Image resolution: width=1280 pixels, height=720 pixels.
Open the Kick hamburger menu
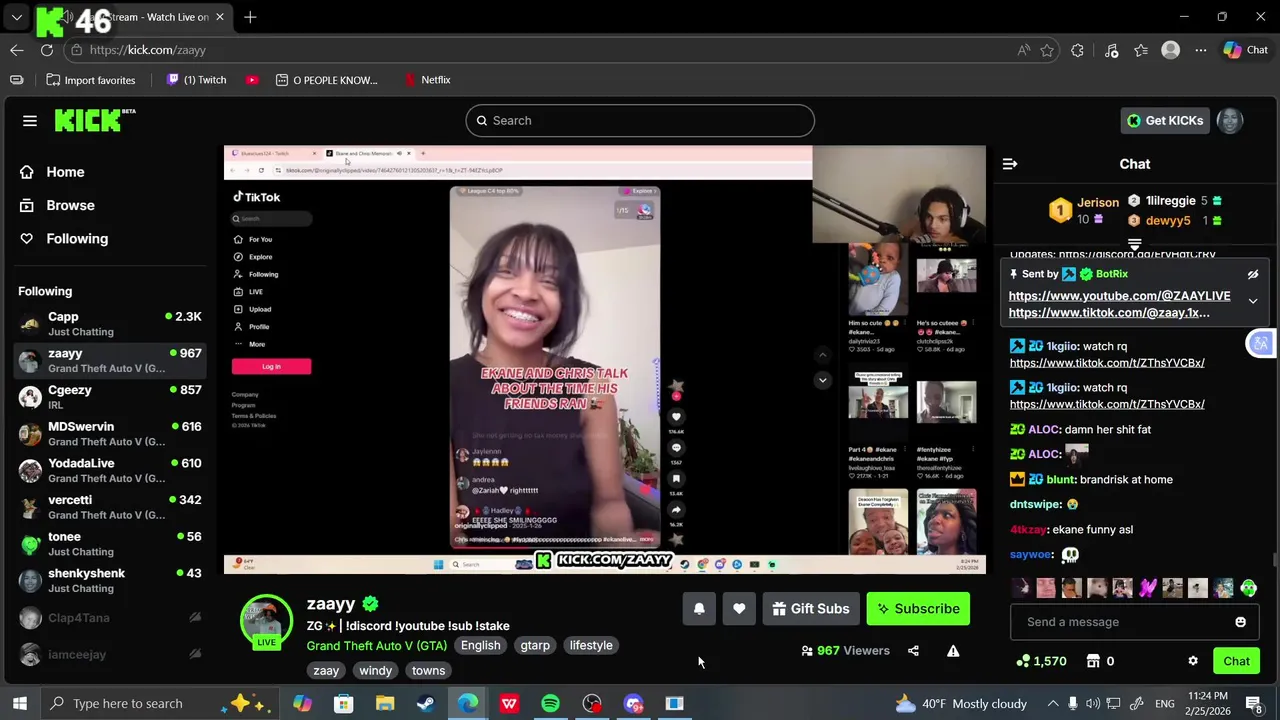[30, 120]
